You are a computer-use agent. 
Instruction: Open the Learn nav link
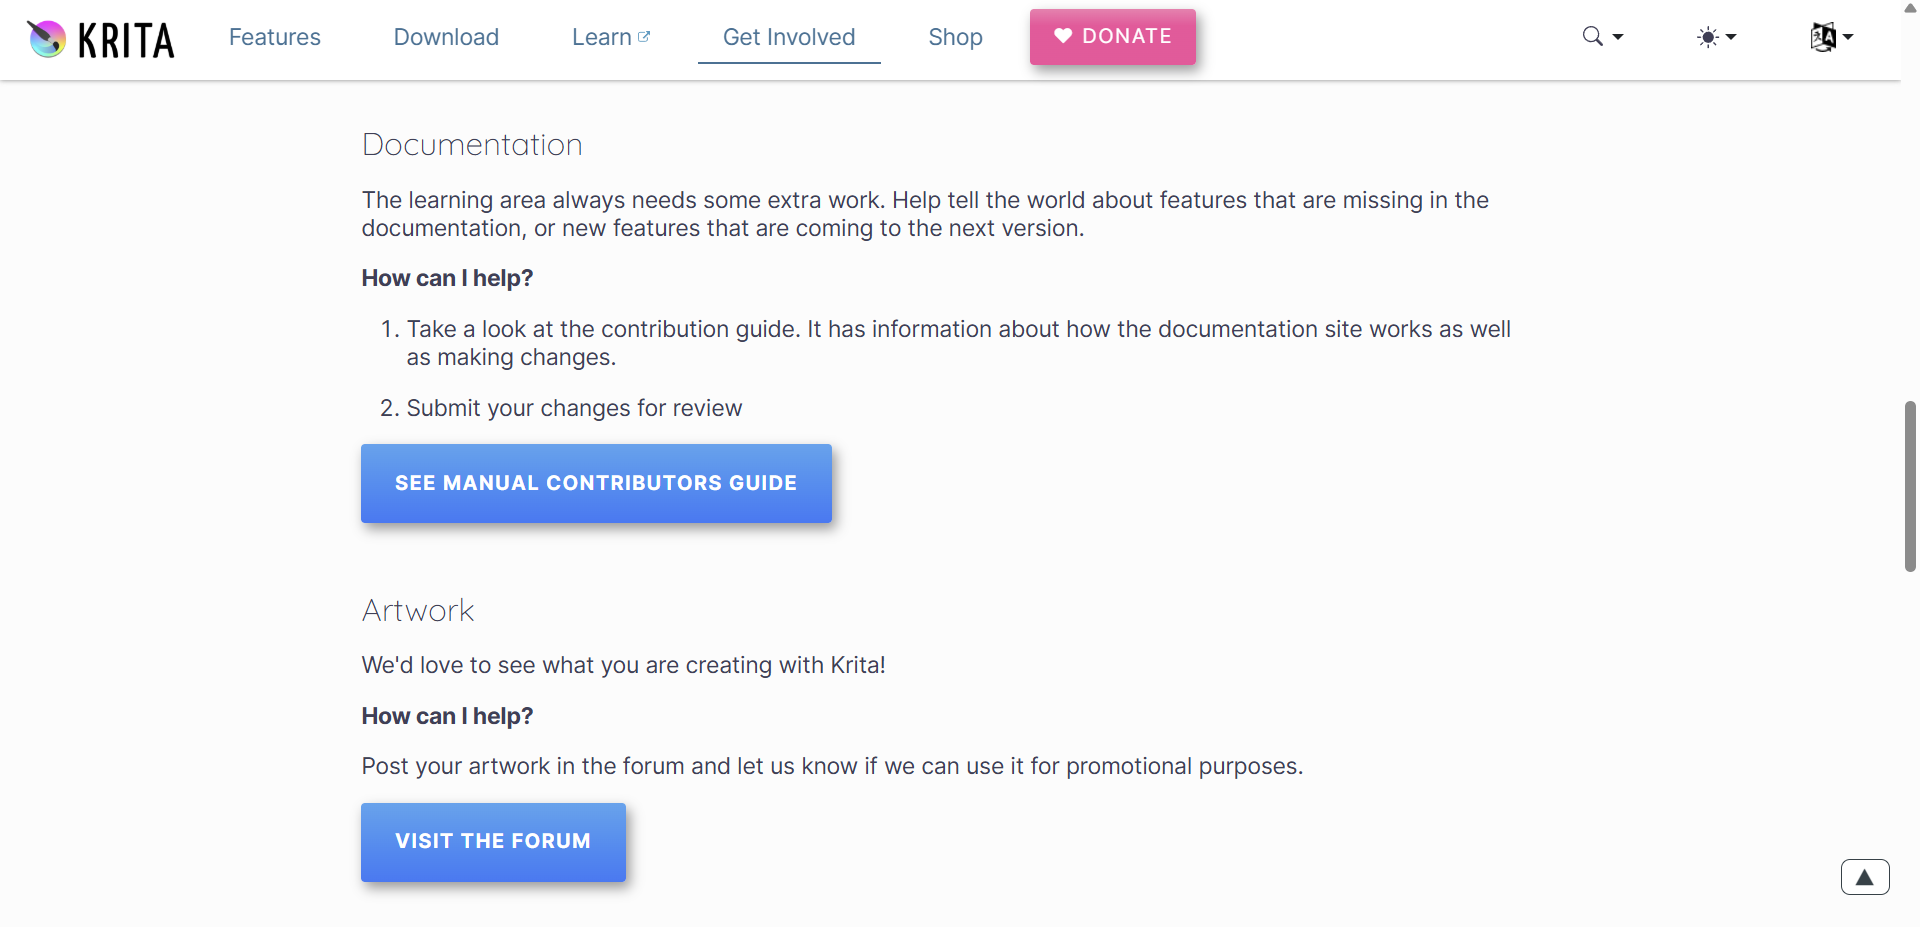[601, 37]
